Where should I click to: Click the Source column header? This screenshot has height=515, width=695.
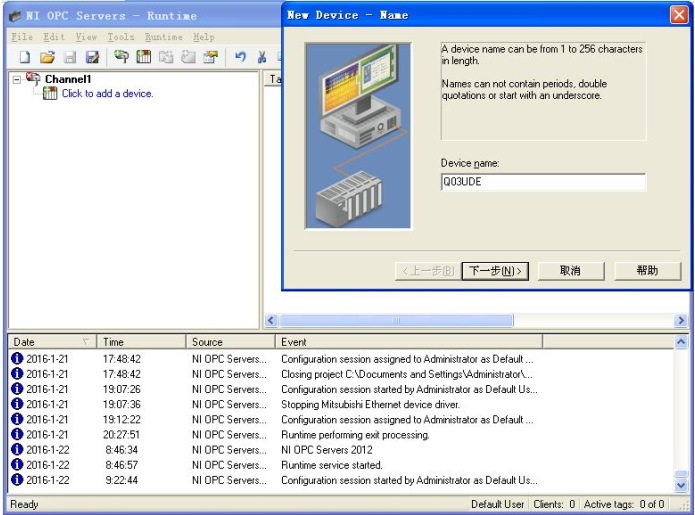(230, 342)
